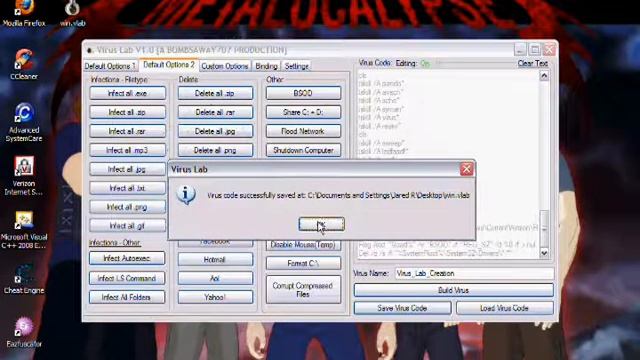Open the Bazfuscator desktop icon
640x360 pixels.
tap(24, 333)
